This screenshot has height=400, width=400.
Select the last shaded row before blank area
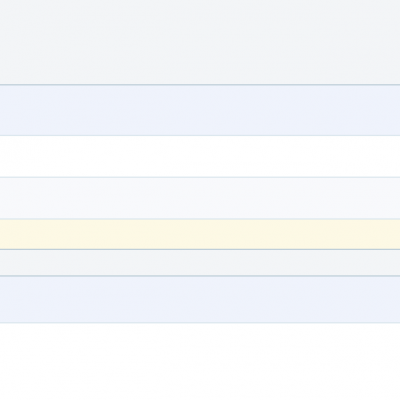coord(200,299)
